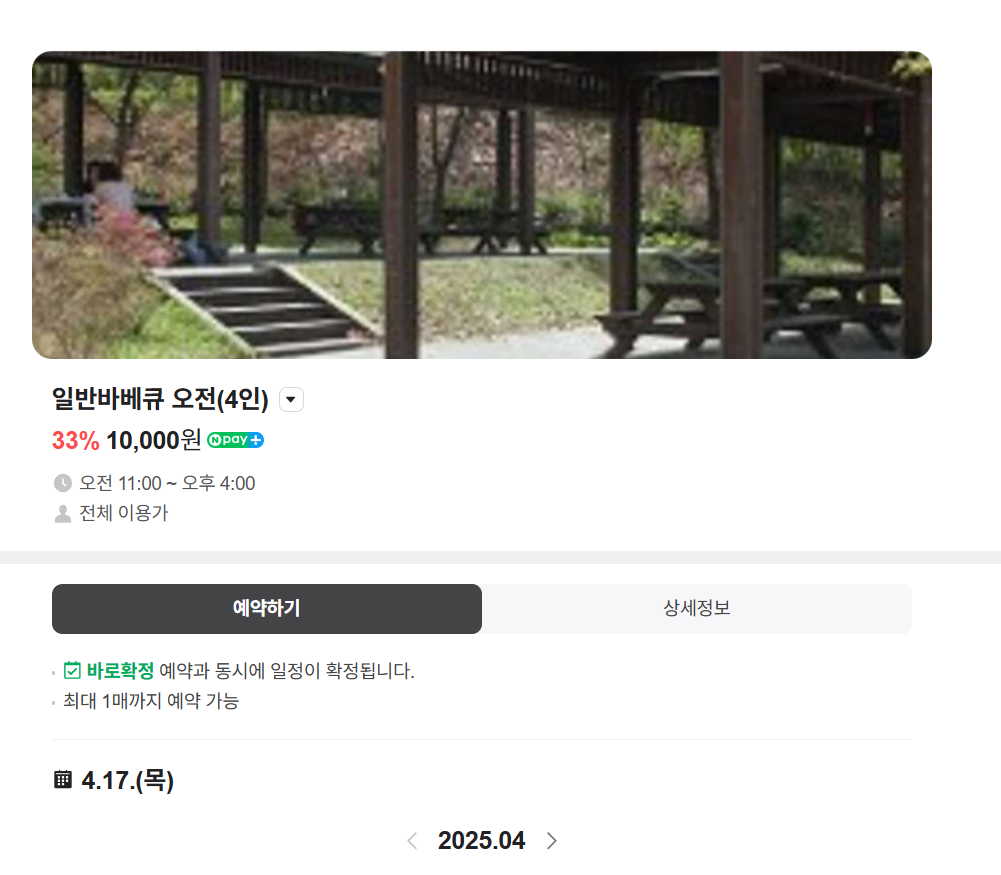
Task: Open the product option dropdown arrow
Action: [291, 400]
